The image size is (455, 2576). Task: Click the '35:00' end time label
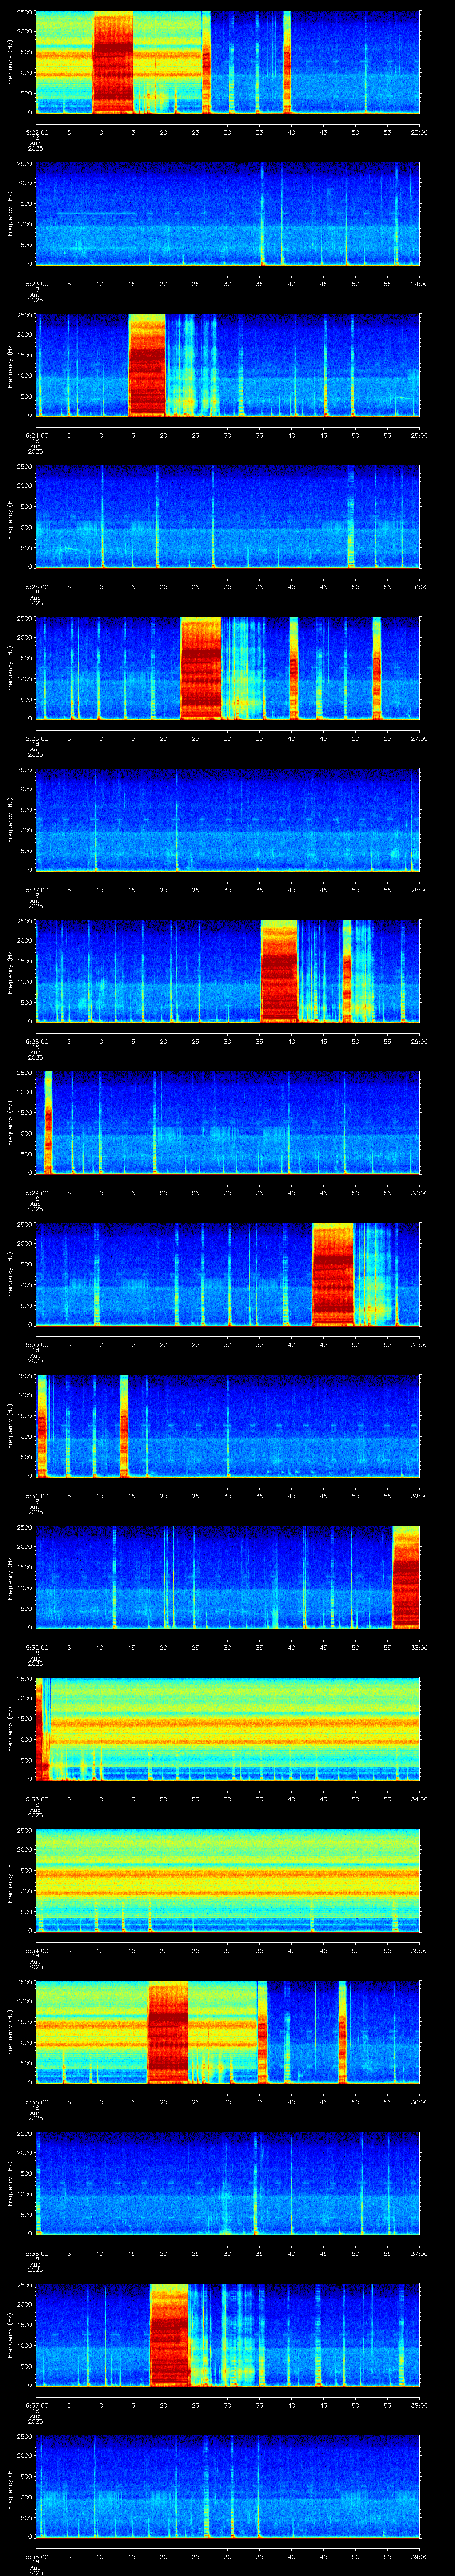419,1950
